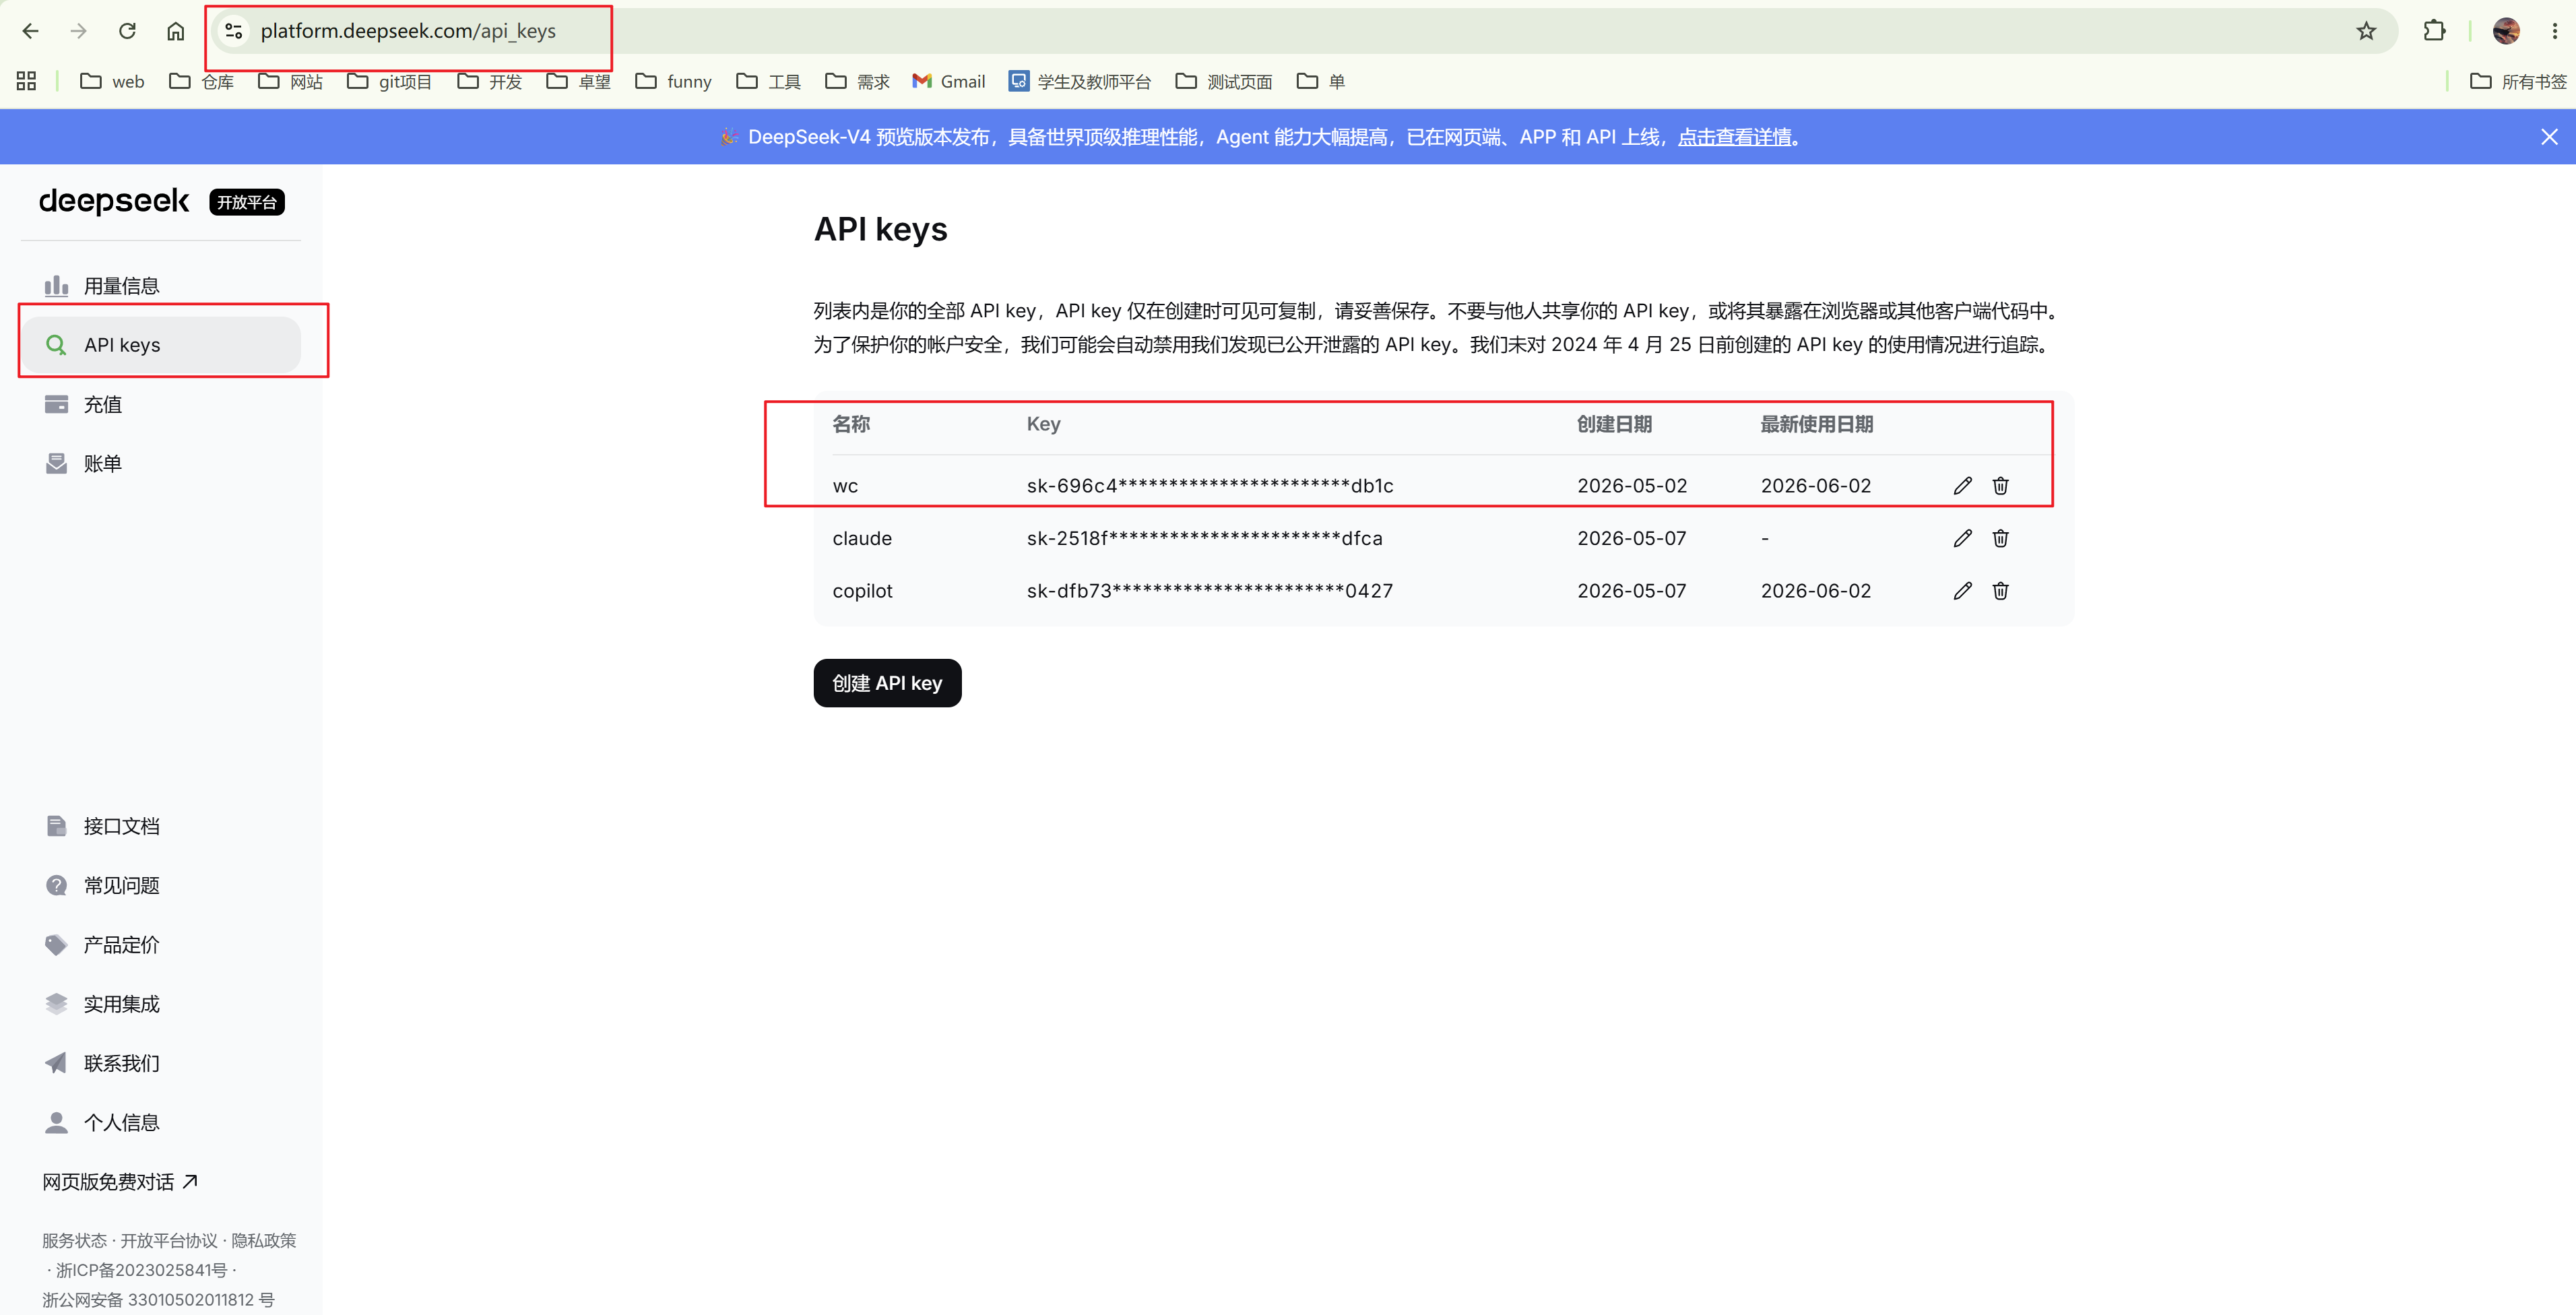Open the git项目 bookmarks folder
This screenshot has width=2576, height=1315.
point(389,81)
